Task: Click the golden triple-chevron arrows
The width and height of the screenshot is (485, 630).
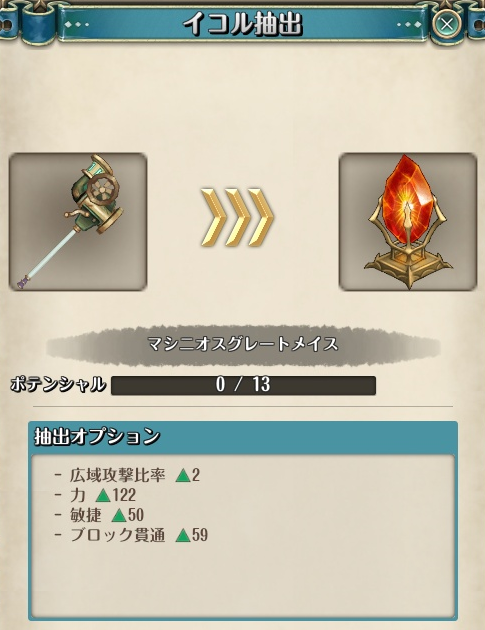Action: (237, 217)
